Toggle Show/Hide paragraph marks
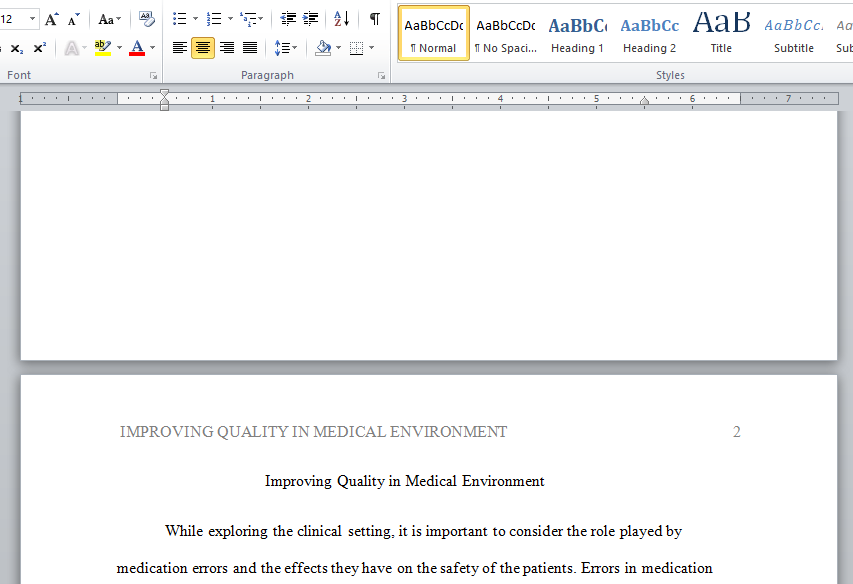 [375, 20]
